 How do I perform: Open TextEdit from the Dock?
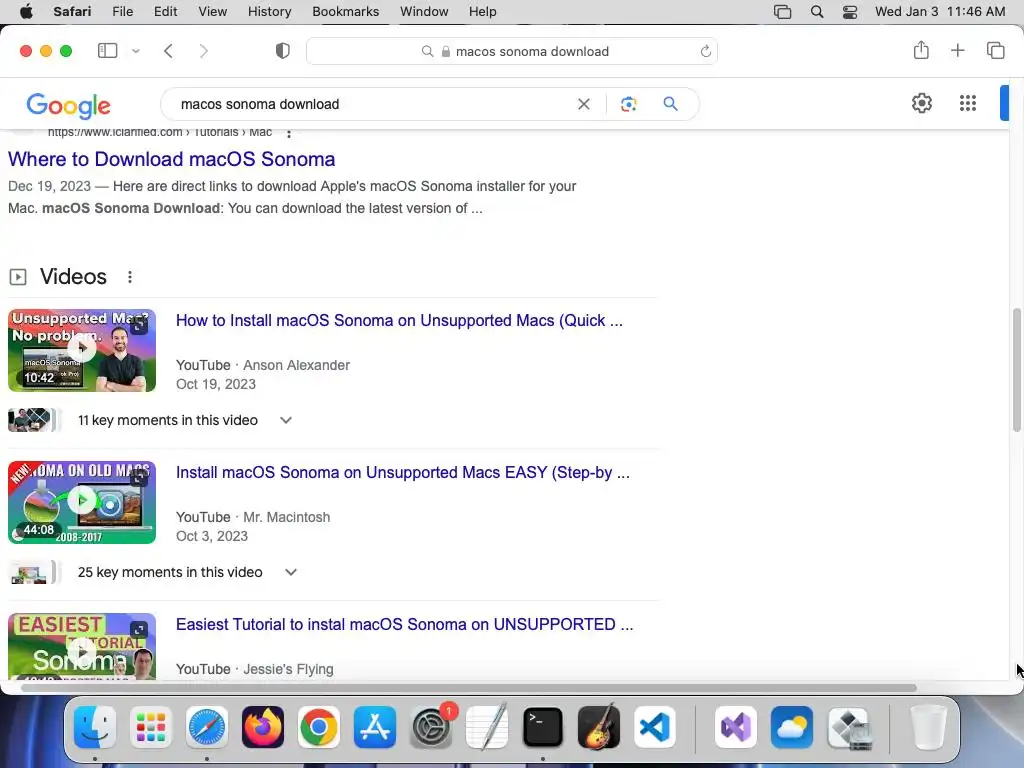(487, 727)
